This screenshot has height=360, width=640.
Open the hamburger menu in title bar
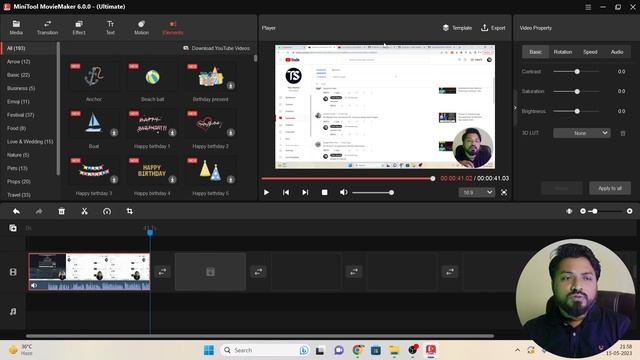coord(588,7)
